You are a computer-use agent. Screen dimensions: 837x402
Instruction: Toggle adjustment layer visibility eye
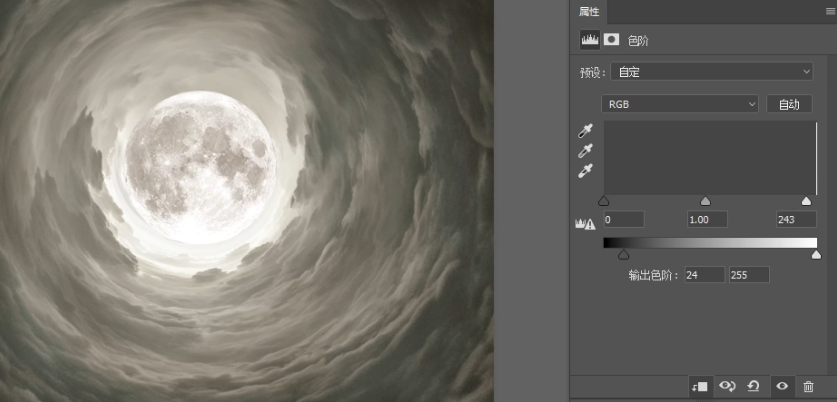point(782,386)
